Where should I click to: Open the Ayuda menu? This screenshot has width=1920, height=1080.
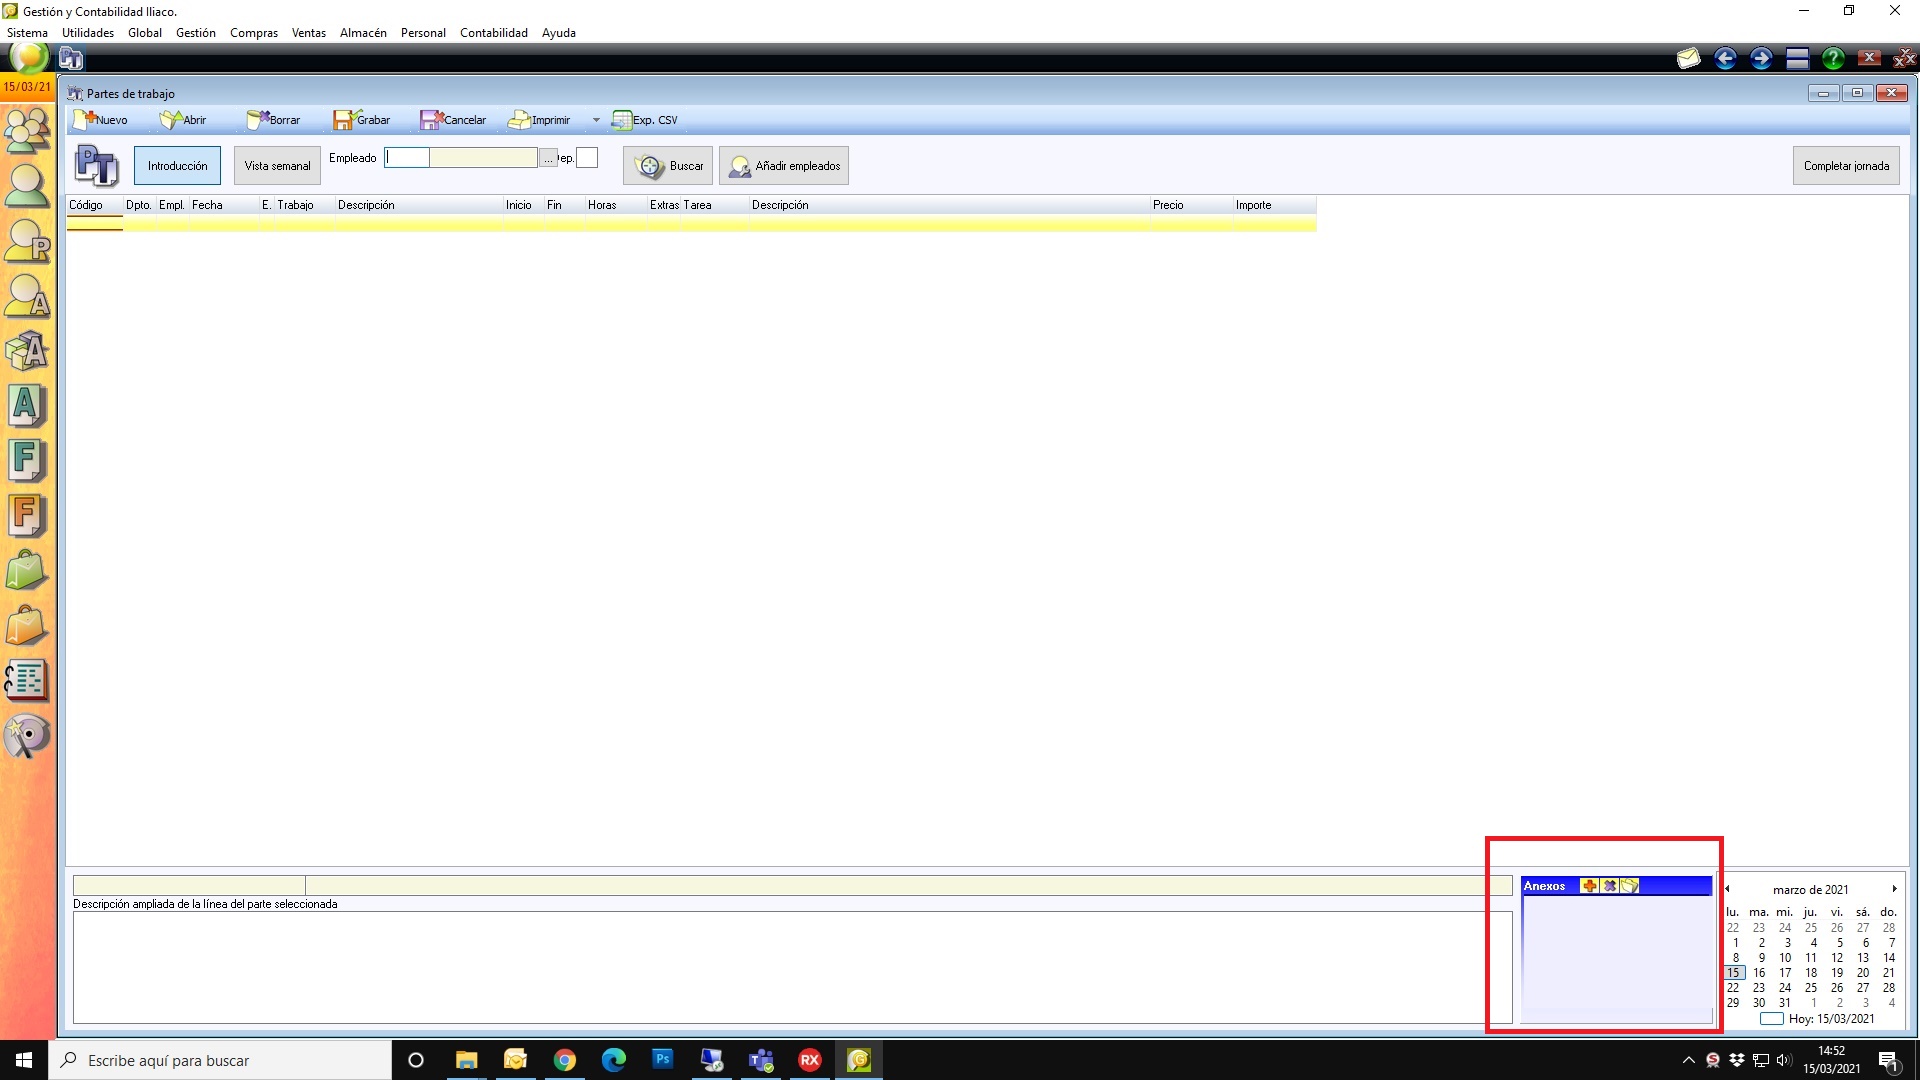pyautogui.click(x=559, y=33)
